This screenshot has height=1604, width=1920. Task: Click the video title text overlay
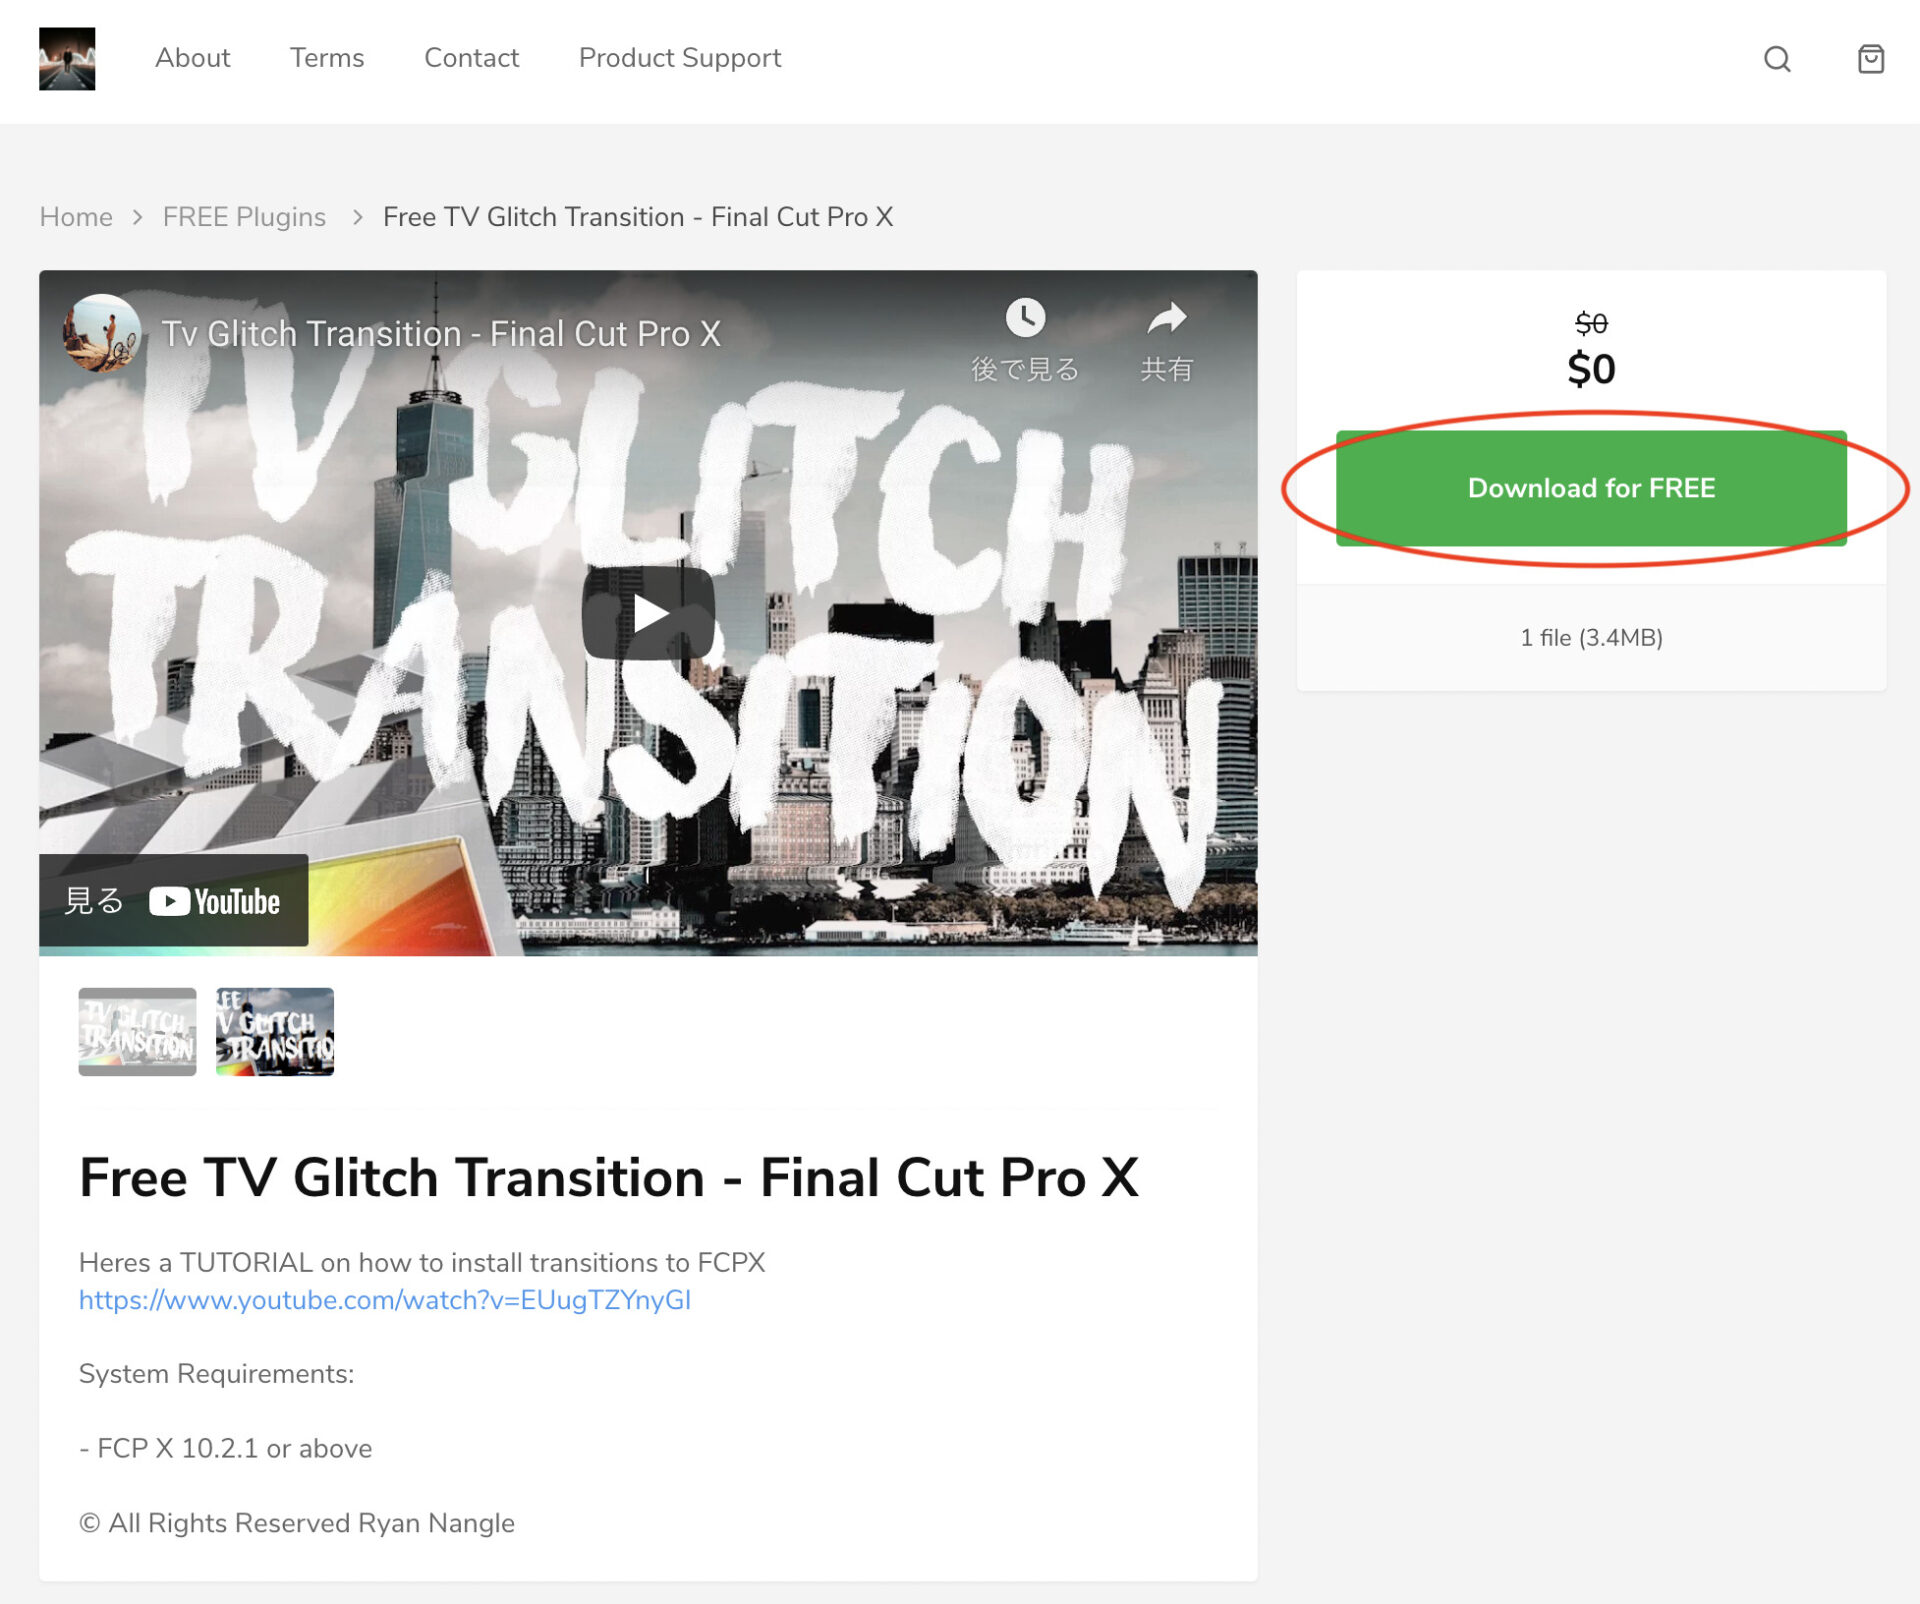pyautogui.click(x=441, y=334)
